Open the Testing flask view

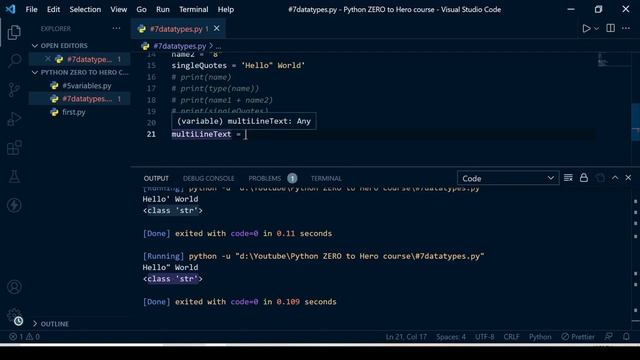coord(14,176)
